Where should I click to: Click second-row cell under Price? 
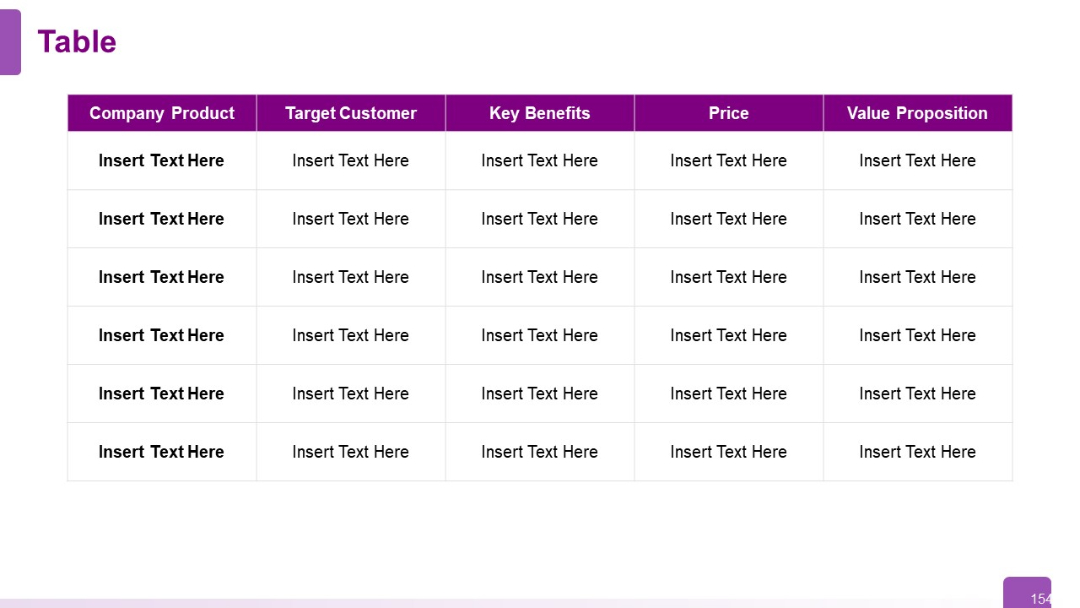coord(729,219)
